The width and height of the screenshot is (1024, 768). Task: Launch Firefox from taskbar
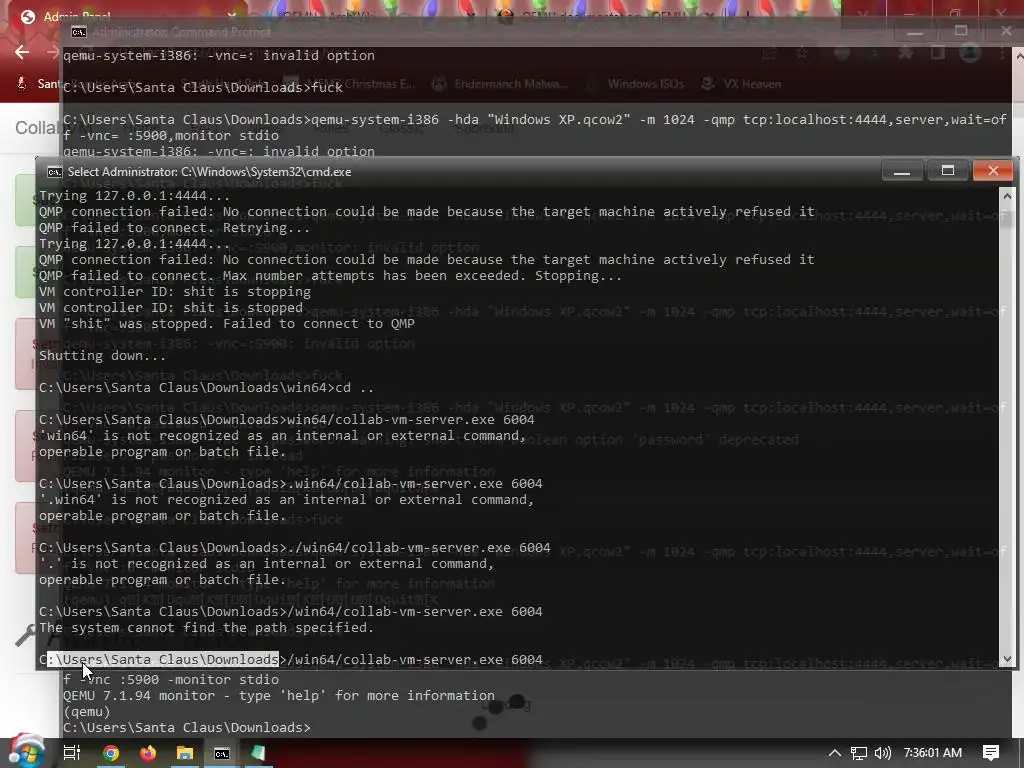[148, 753]
